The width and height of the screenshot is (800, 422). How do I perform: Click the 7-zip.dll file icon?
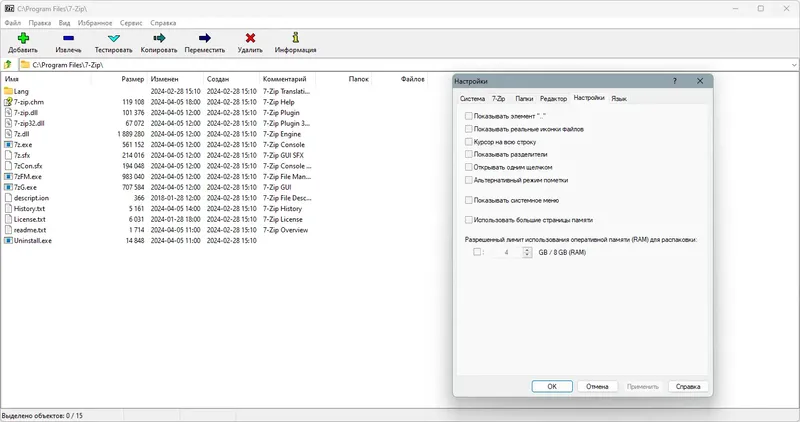8,112
